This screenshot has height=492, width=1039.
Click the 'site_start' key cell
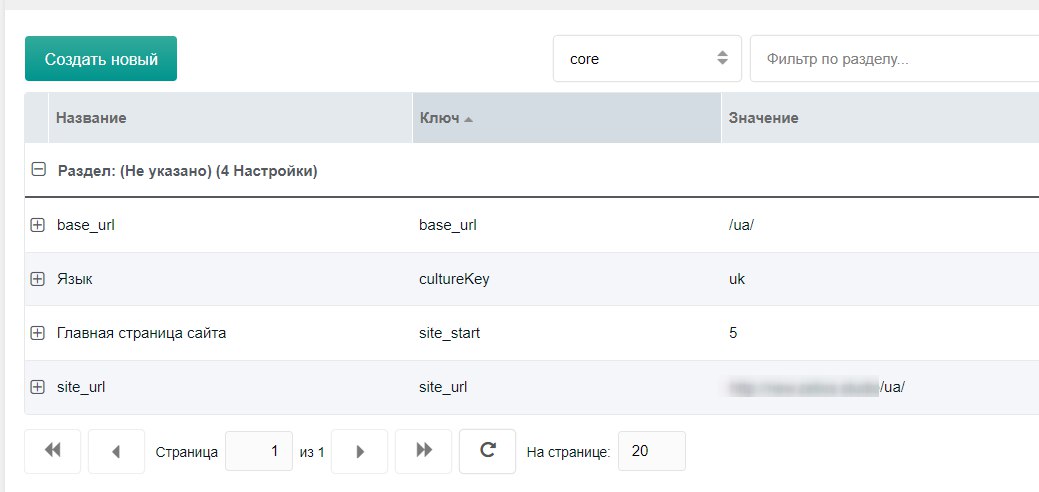(x=450, y=333)
